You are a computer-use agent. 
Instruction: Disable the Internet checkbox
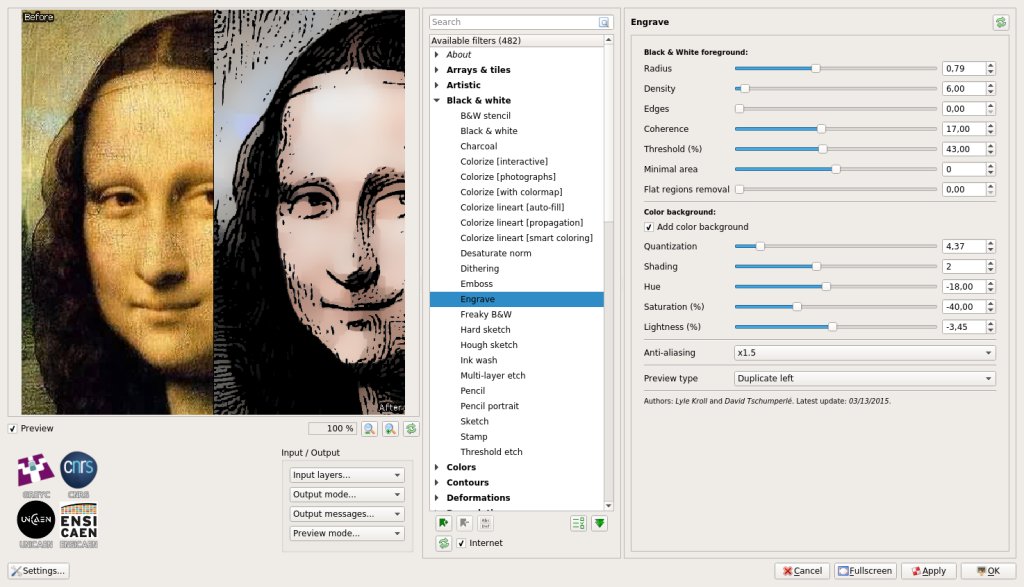(462, 543)
